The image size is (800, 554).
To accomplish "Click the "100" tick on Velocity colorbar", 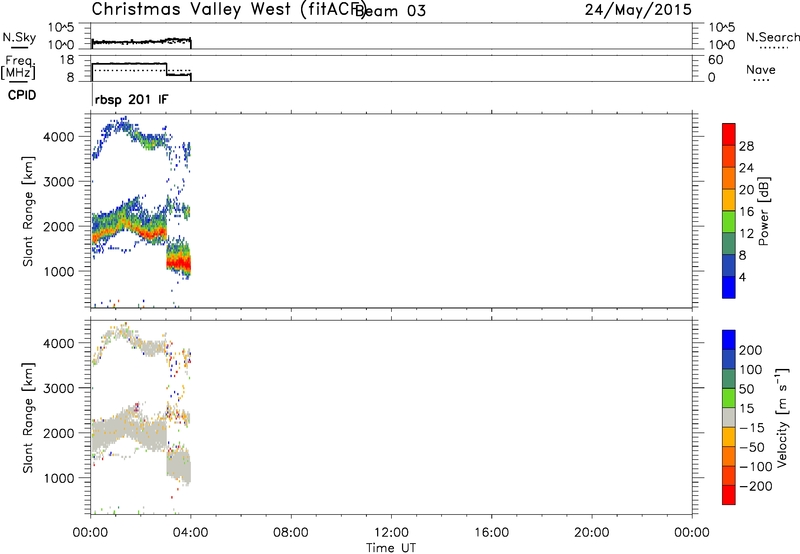I will click(751, 370).
